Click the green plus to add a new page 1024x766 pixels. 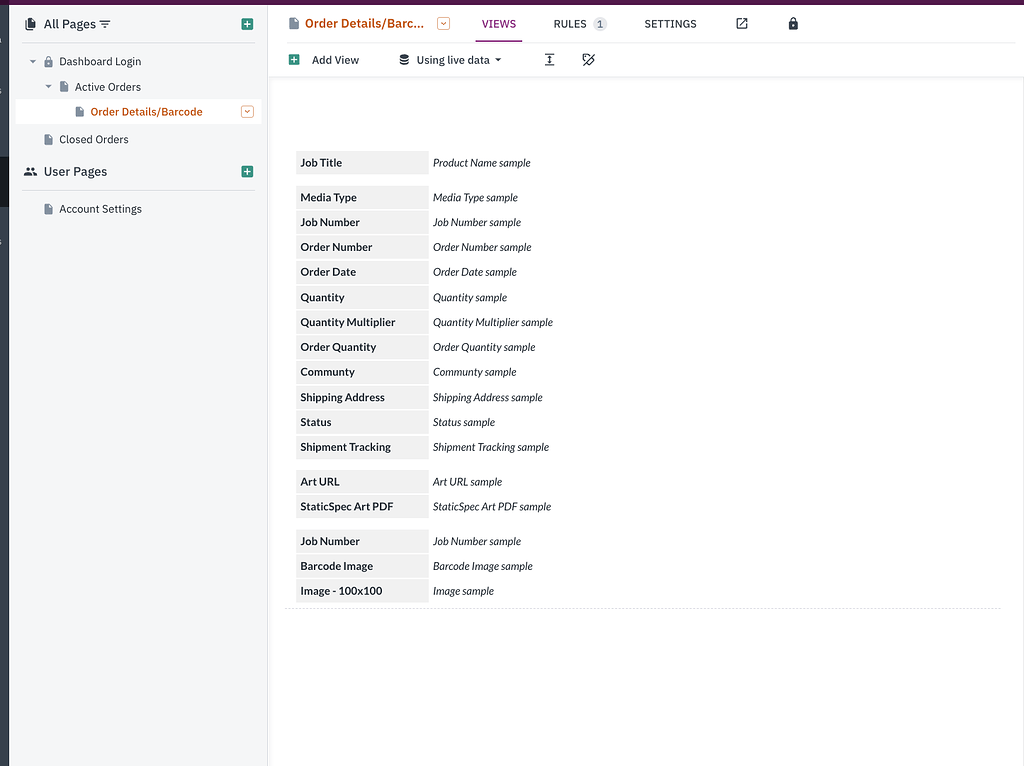point(247,23)
